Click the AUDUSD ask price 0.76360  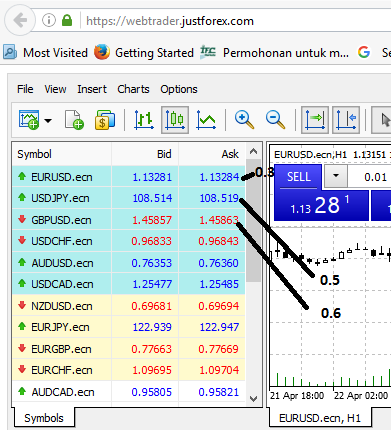(218, 263)
